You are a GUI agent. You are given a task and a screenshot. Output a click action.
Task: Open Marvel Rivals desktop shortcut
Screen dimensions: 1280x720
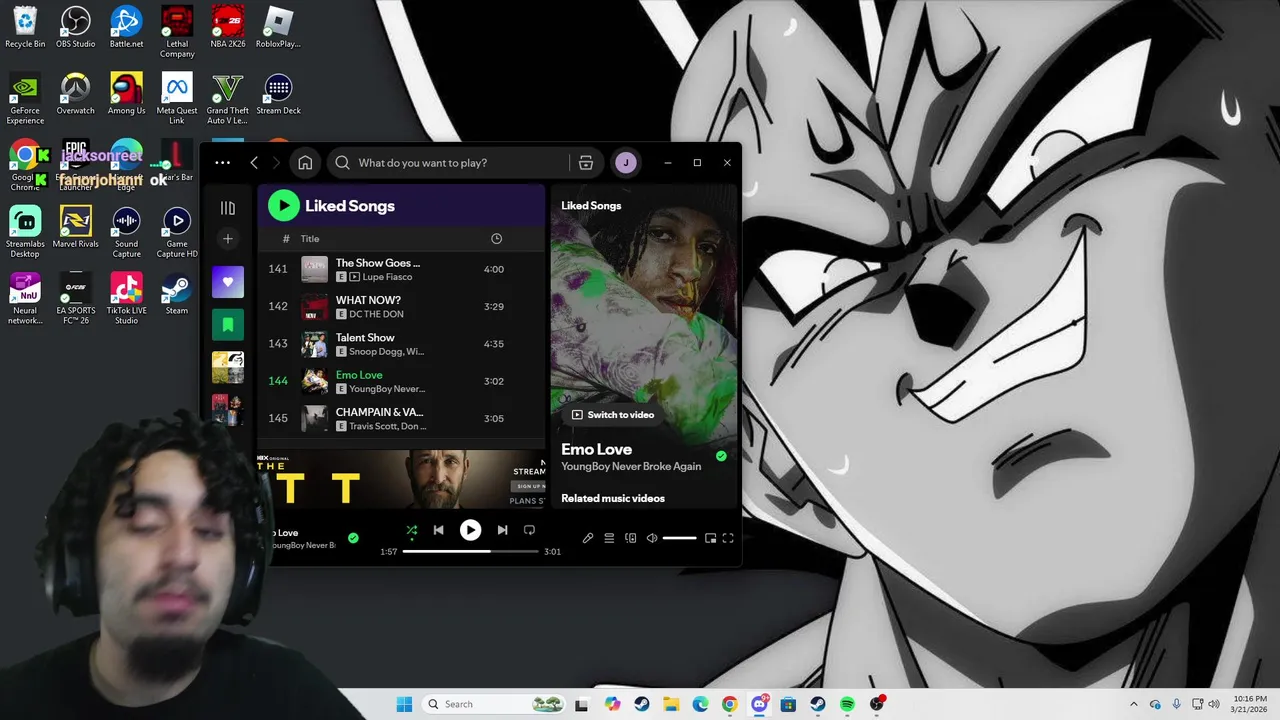coord(76,228)
